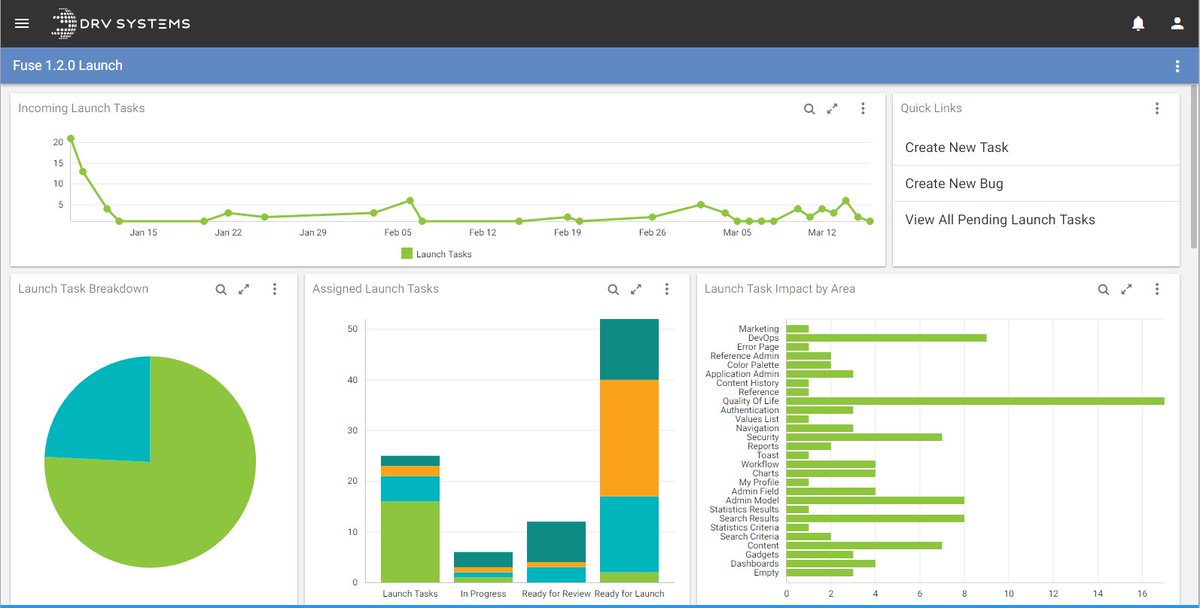Click the Quick Links title
1200x608 pixels.
(931, 108)
